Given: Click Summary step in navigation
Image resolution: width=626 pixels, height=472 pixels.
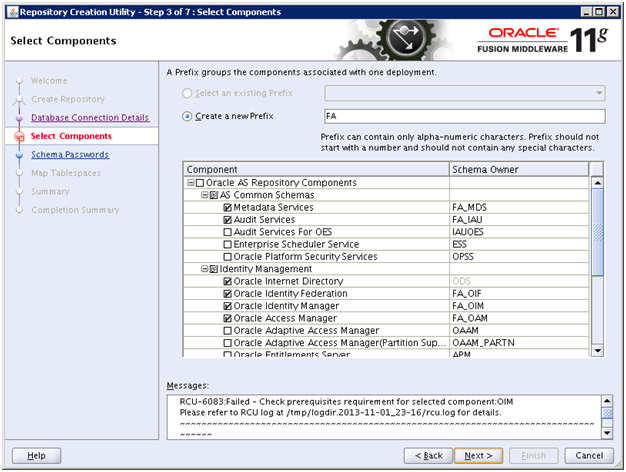Looking at the screenshot, I should click(50, 191).
